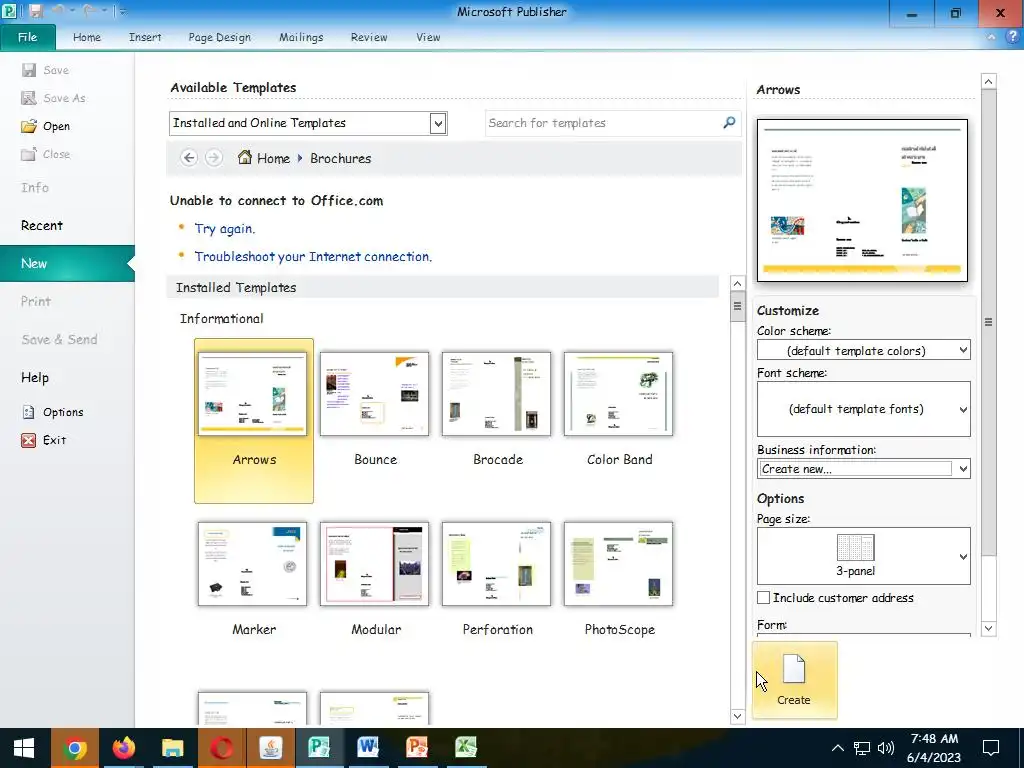Select the Arrows brochure template
Image resolution: width=1024 pixels, height=768 pixels.
[253, 421]
